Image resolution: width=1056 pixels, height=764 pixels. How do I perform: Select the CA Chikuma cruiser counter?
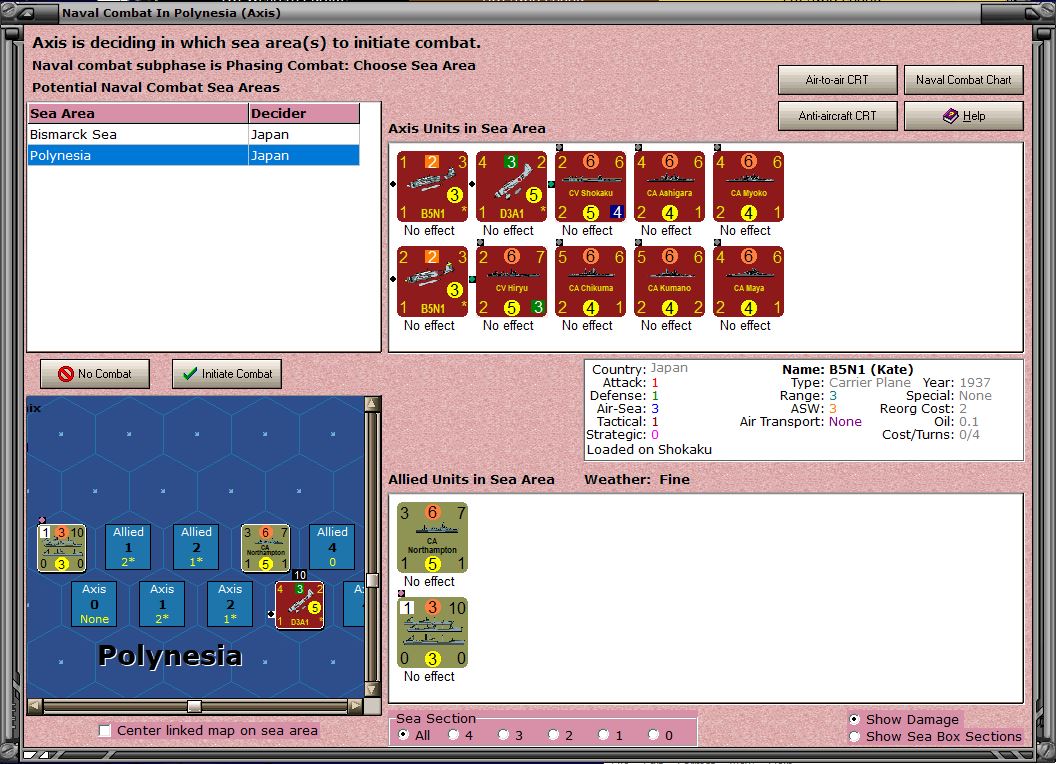coord(591,281)
